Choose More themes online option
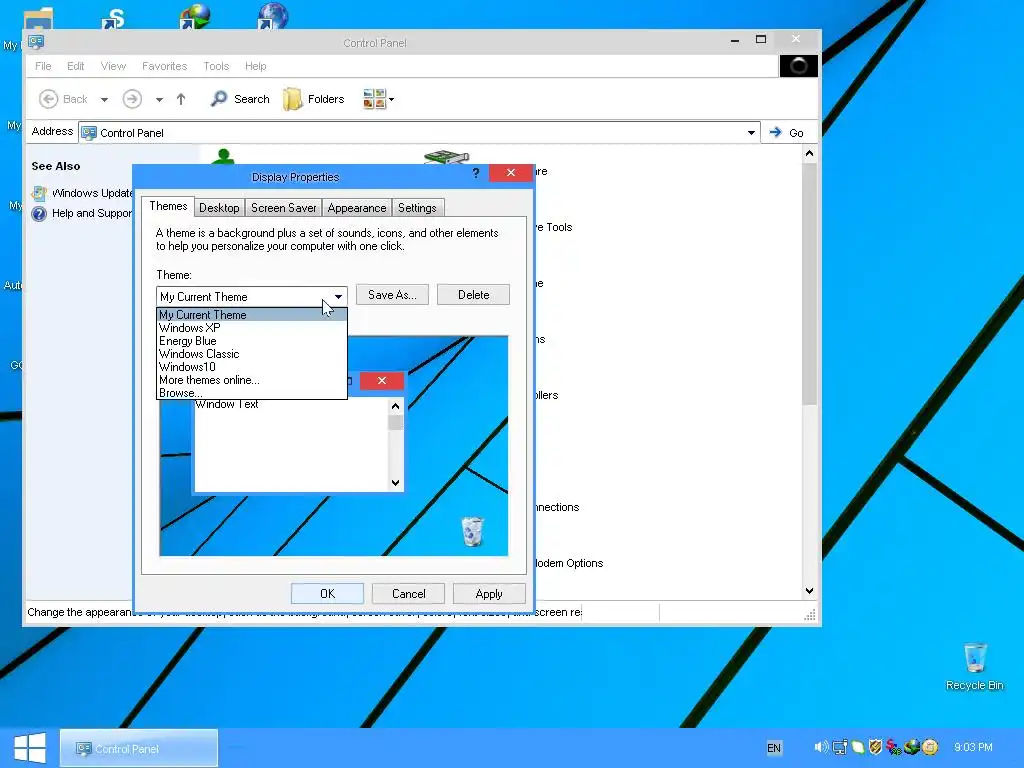Screen dimensions: 1024x768 point(251,380)
